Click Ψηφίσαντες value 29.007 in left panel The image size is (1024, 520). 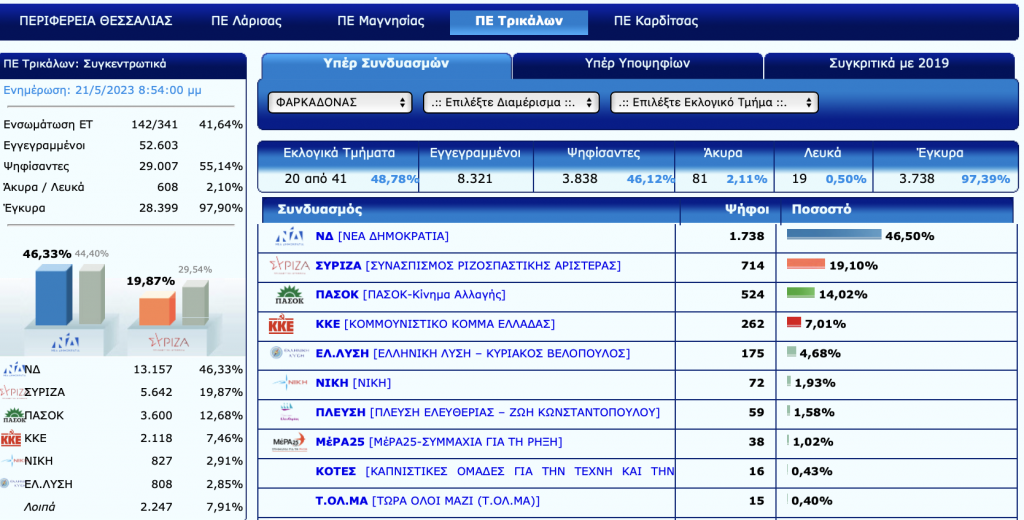159,166
